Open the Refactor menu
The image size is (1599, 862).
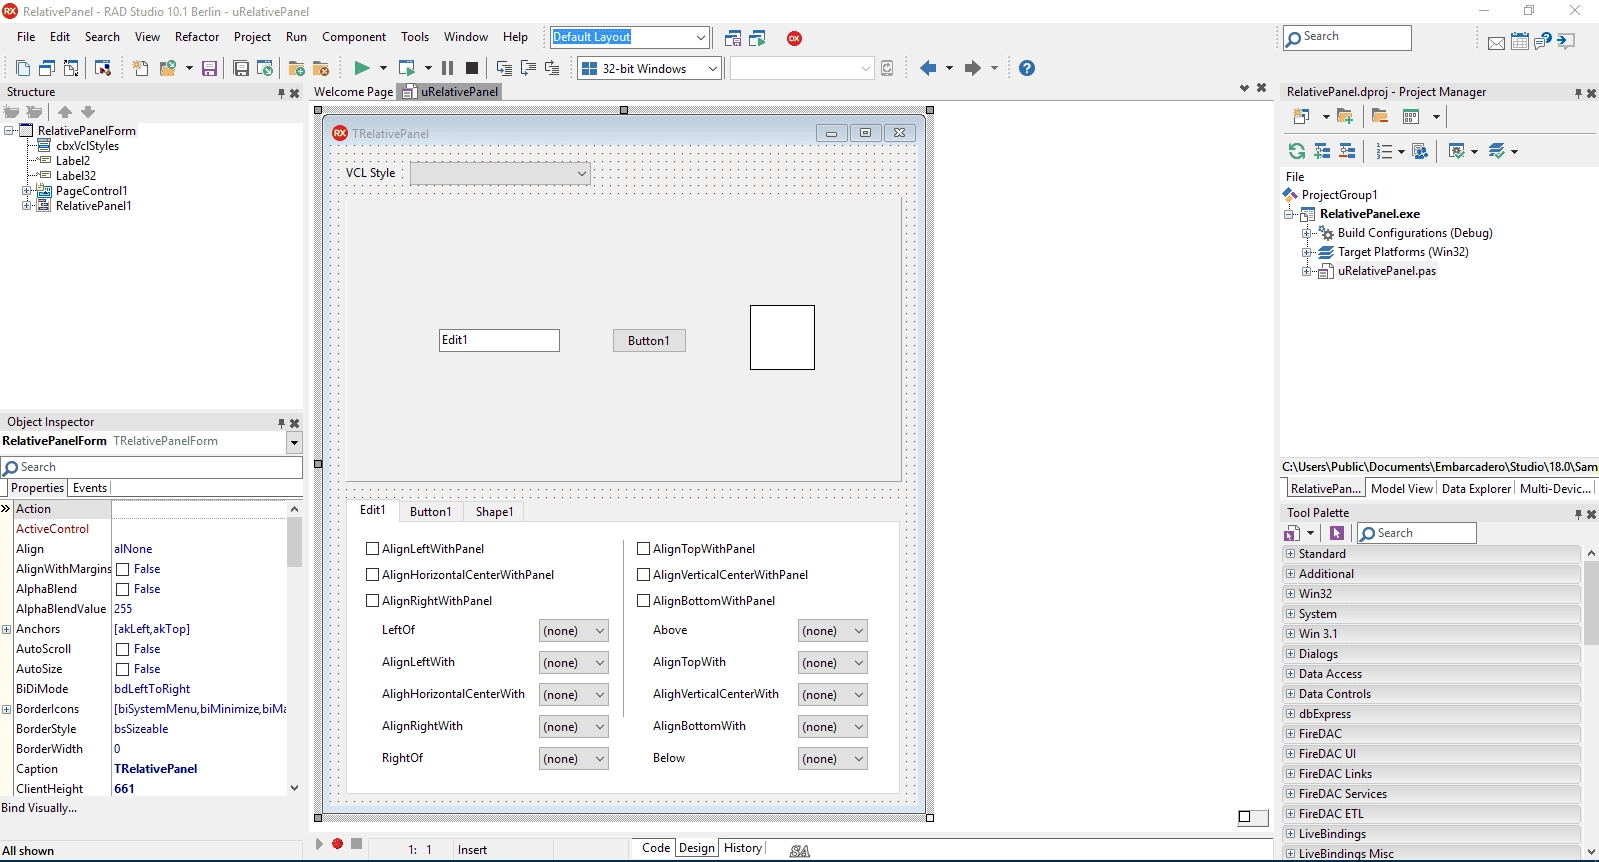[x=197, y=37]
